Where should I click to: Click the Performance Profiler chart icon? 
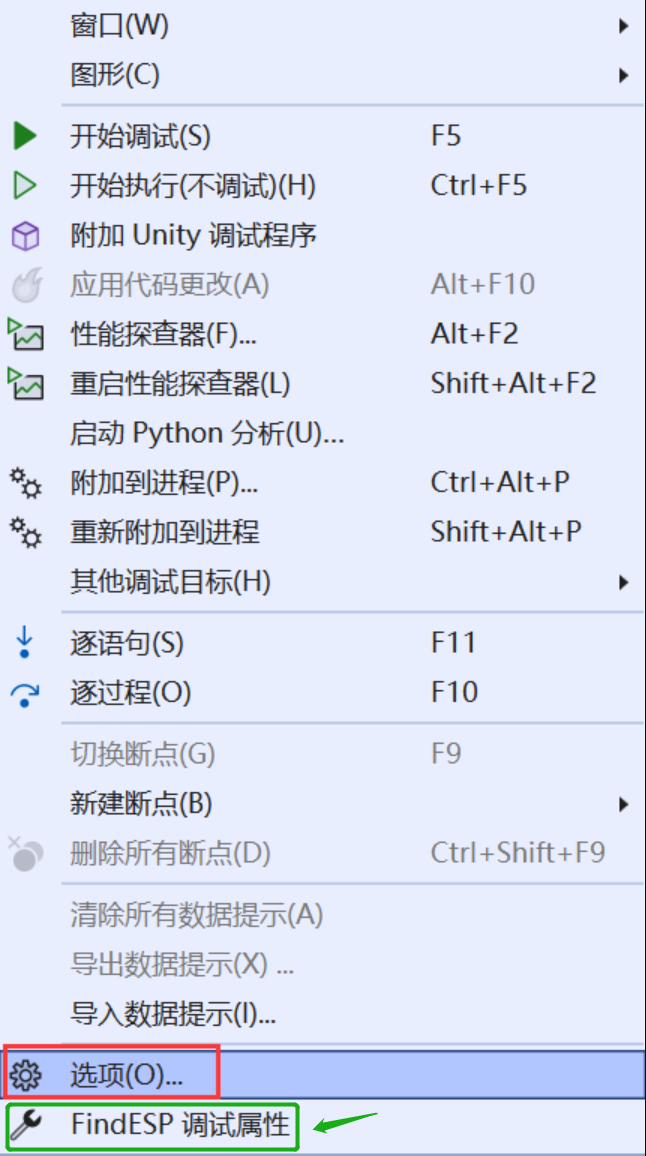click(25, 334)
